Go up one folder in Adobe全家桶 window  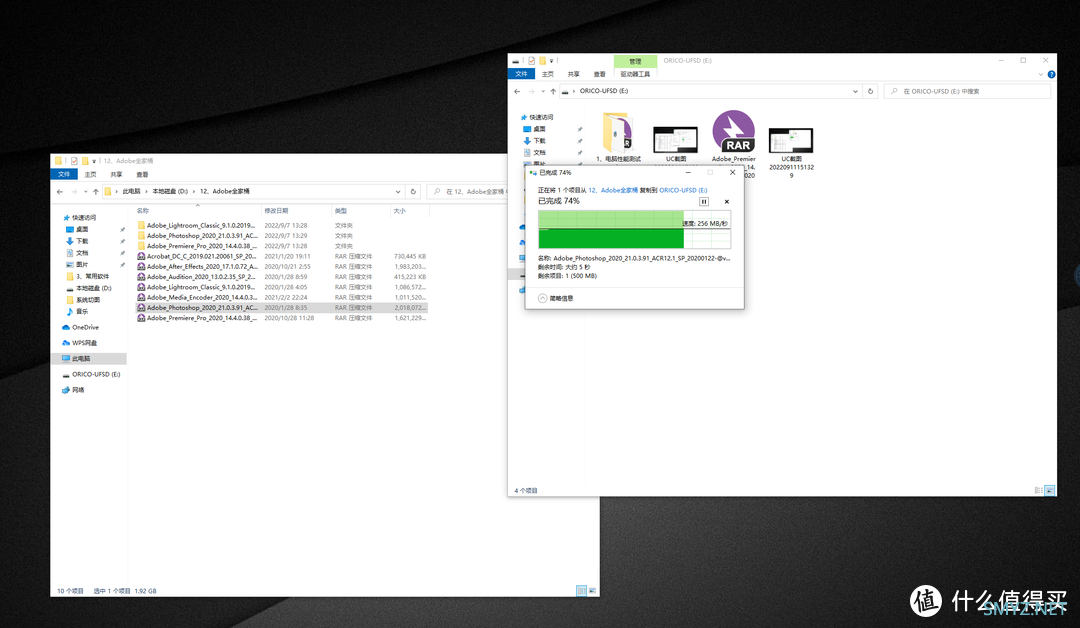pyautogui.click(x=96, y=191)
